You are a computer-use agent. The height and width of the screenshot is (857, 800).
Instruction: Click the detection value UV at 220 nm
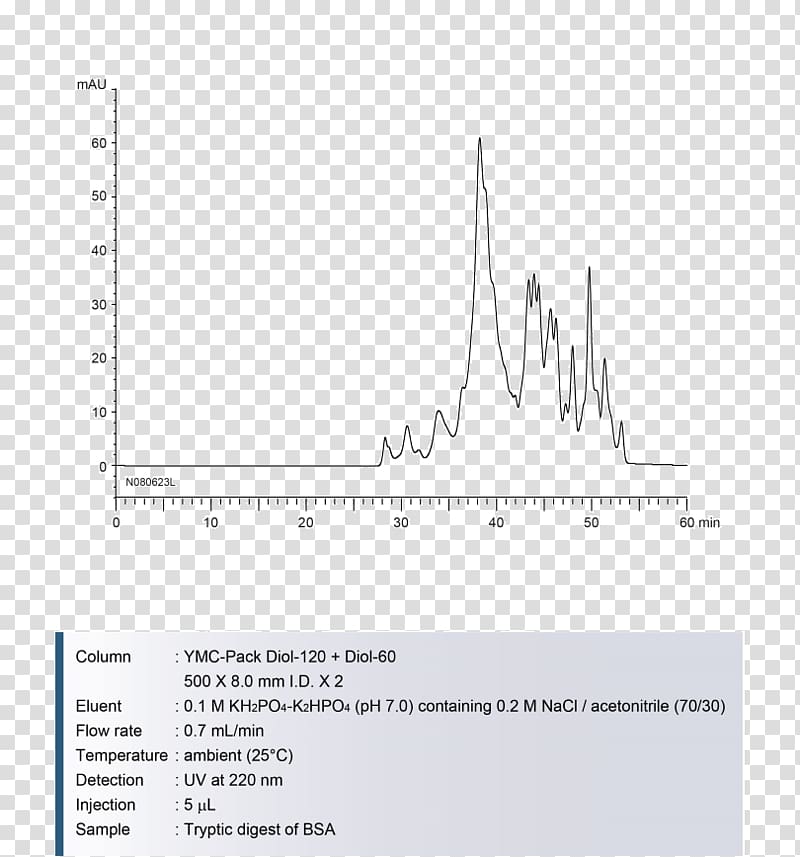233,780
